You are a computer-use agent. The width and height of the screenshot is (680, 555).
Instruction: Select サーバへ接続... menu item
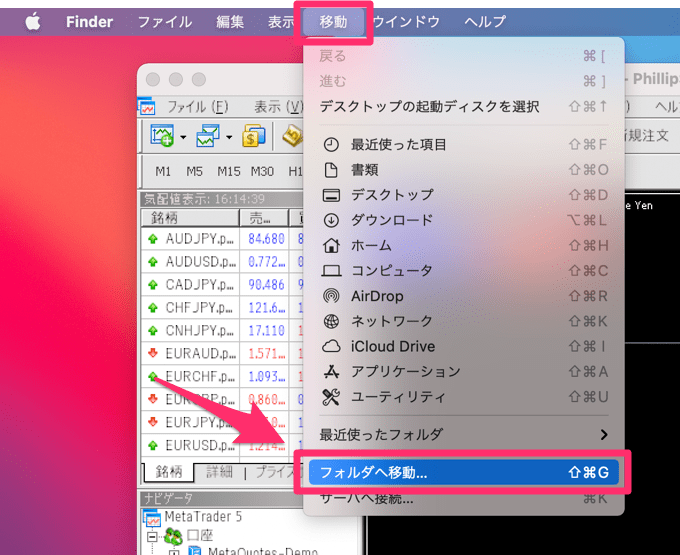[464, 499]
